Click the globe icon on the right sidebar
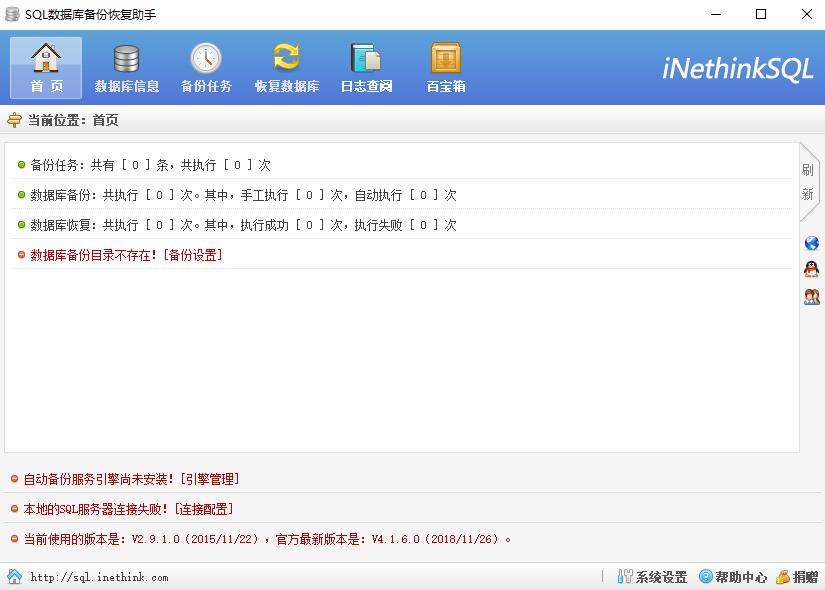Image resolution: width=825 pixels, height=590 pixels. pos(812,243)
